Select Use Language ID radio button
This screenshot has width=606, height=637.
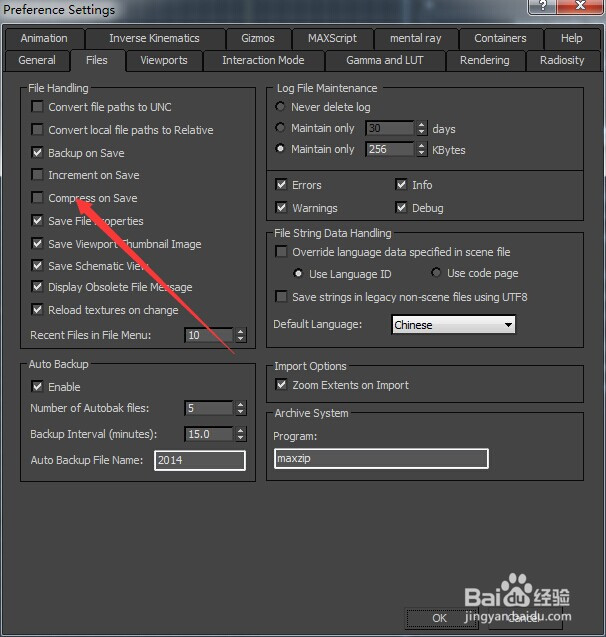pos(298,273)
